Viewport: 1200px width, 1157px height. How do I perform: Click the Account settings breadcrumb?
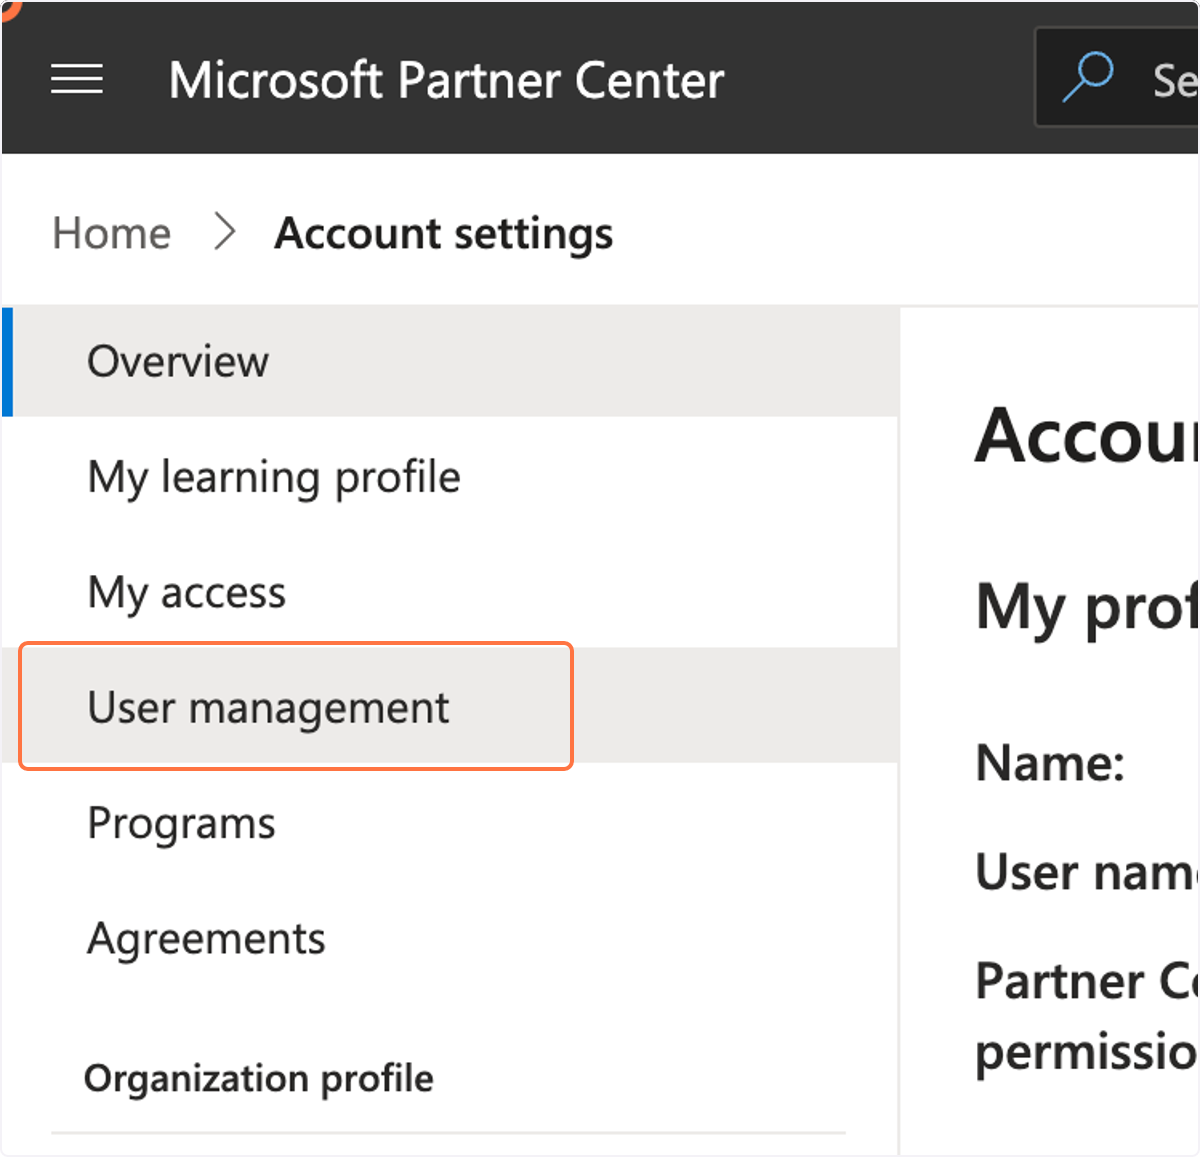(444, 234)
